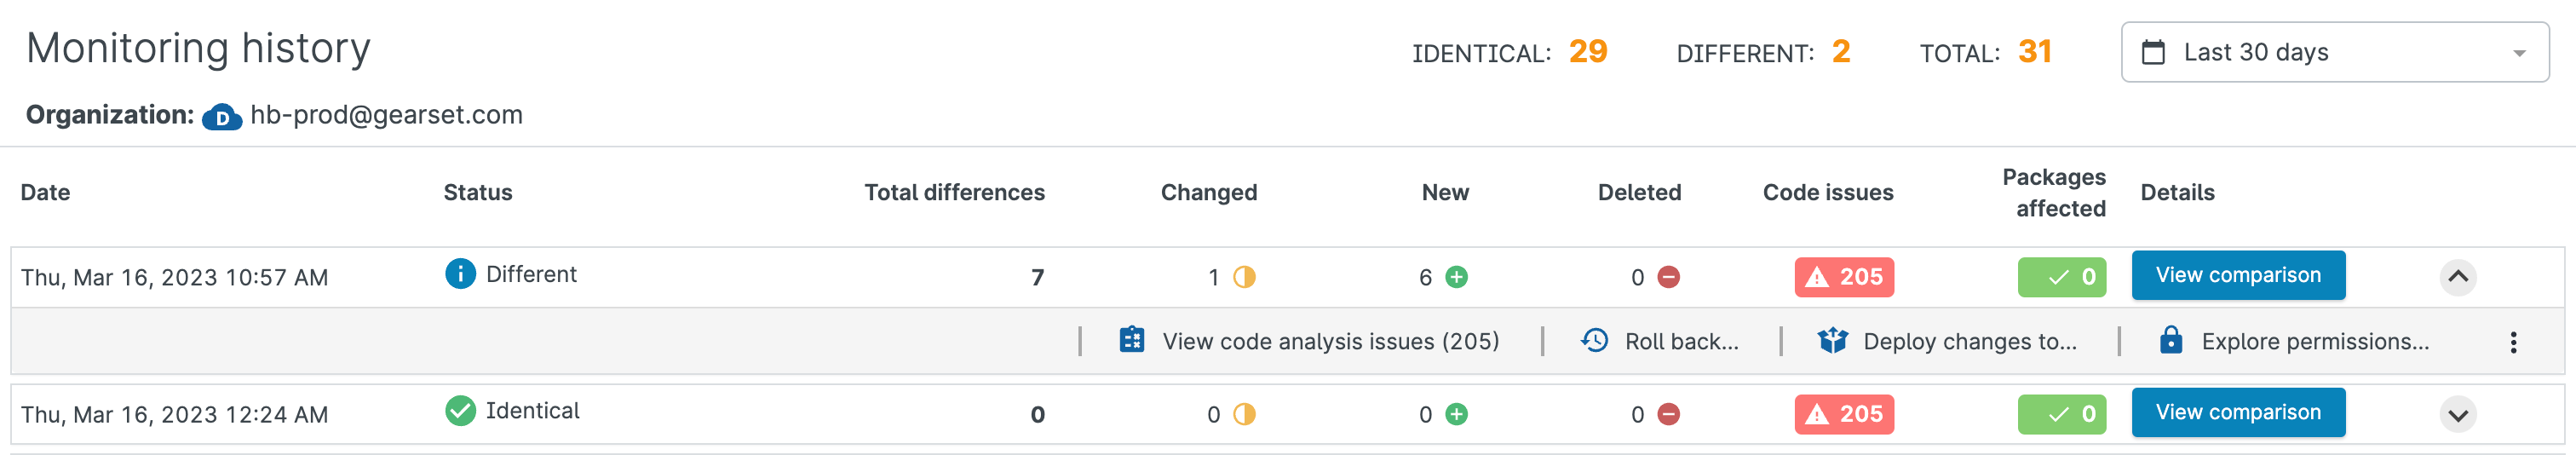Click the clipboard icon for code analysis
Image resolution: width=2576 pixels, height=455 pixels.
1131,340
